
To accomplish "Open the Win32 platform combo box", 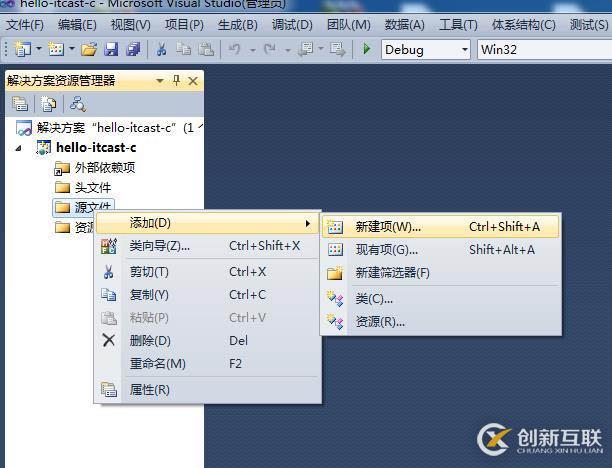I will [x=544, y=50].
